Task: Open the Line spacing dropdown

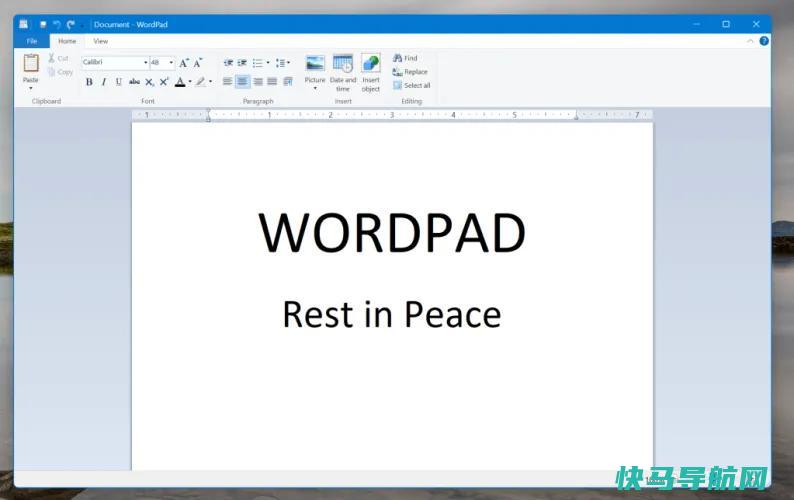Action: (283, 63)
